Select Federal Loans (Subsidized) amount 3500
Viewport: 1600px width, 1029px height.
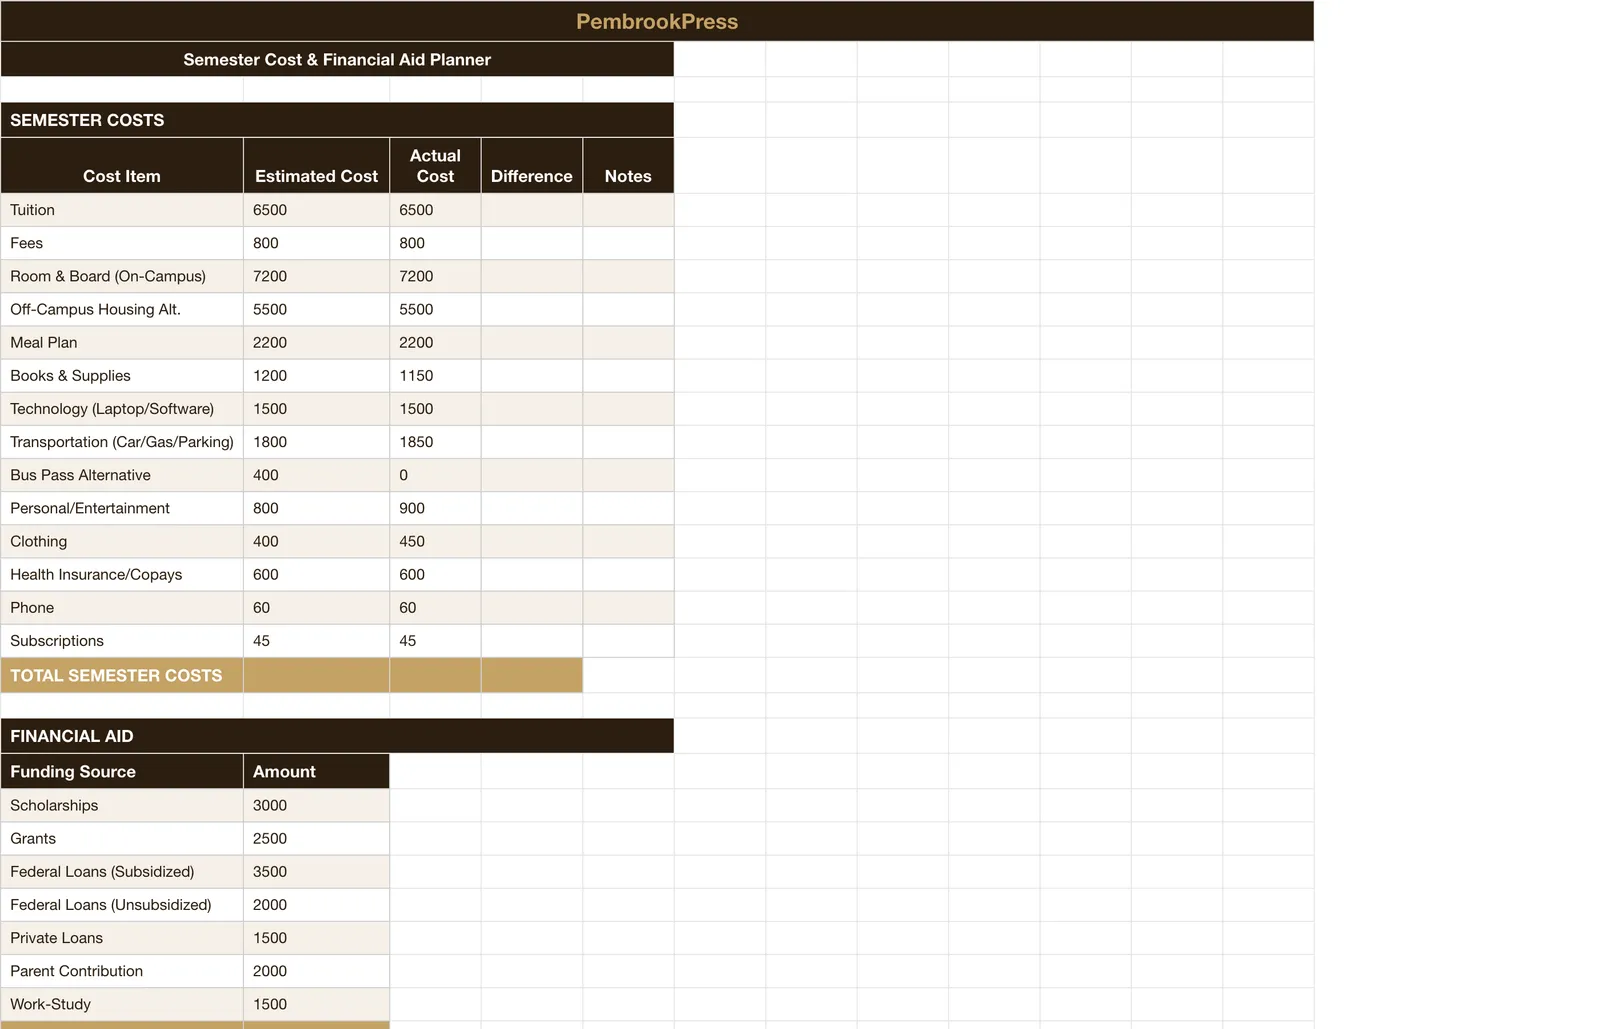[x=316, y=871]
